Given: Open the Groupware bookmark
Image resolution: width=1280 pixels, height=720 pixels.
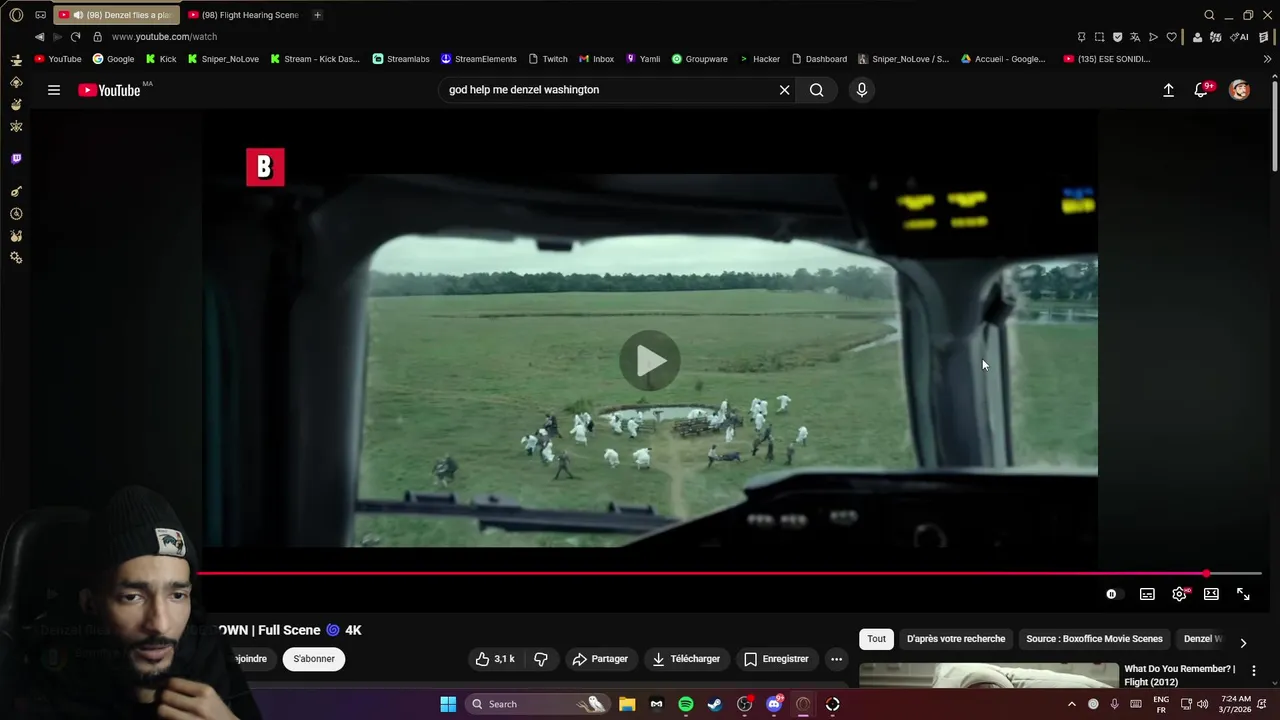Looking at the screenshot, I should pos(700,59).
